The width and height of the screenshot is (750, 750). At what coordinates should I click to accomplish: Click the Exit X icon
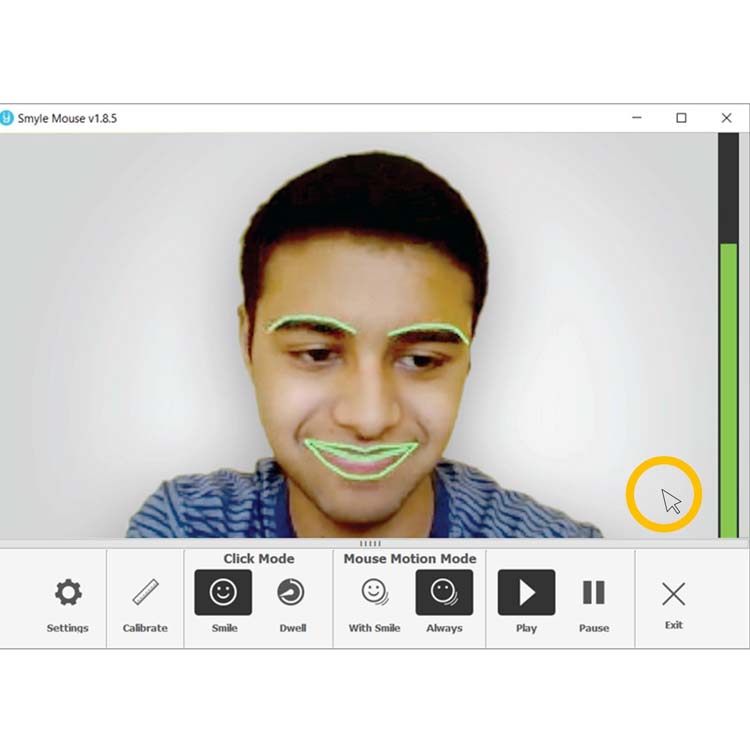673,594
